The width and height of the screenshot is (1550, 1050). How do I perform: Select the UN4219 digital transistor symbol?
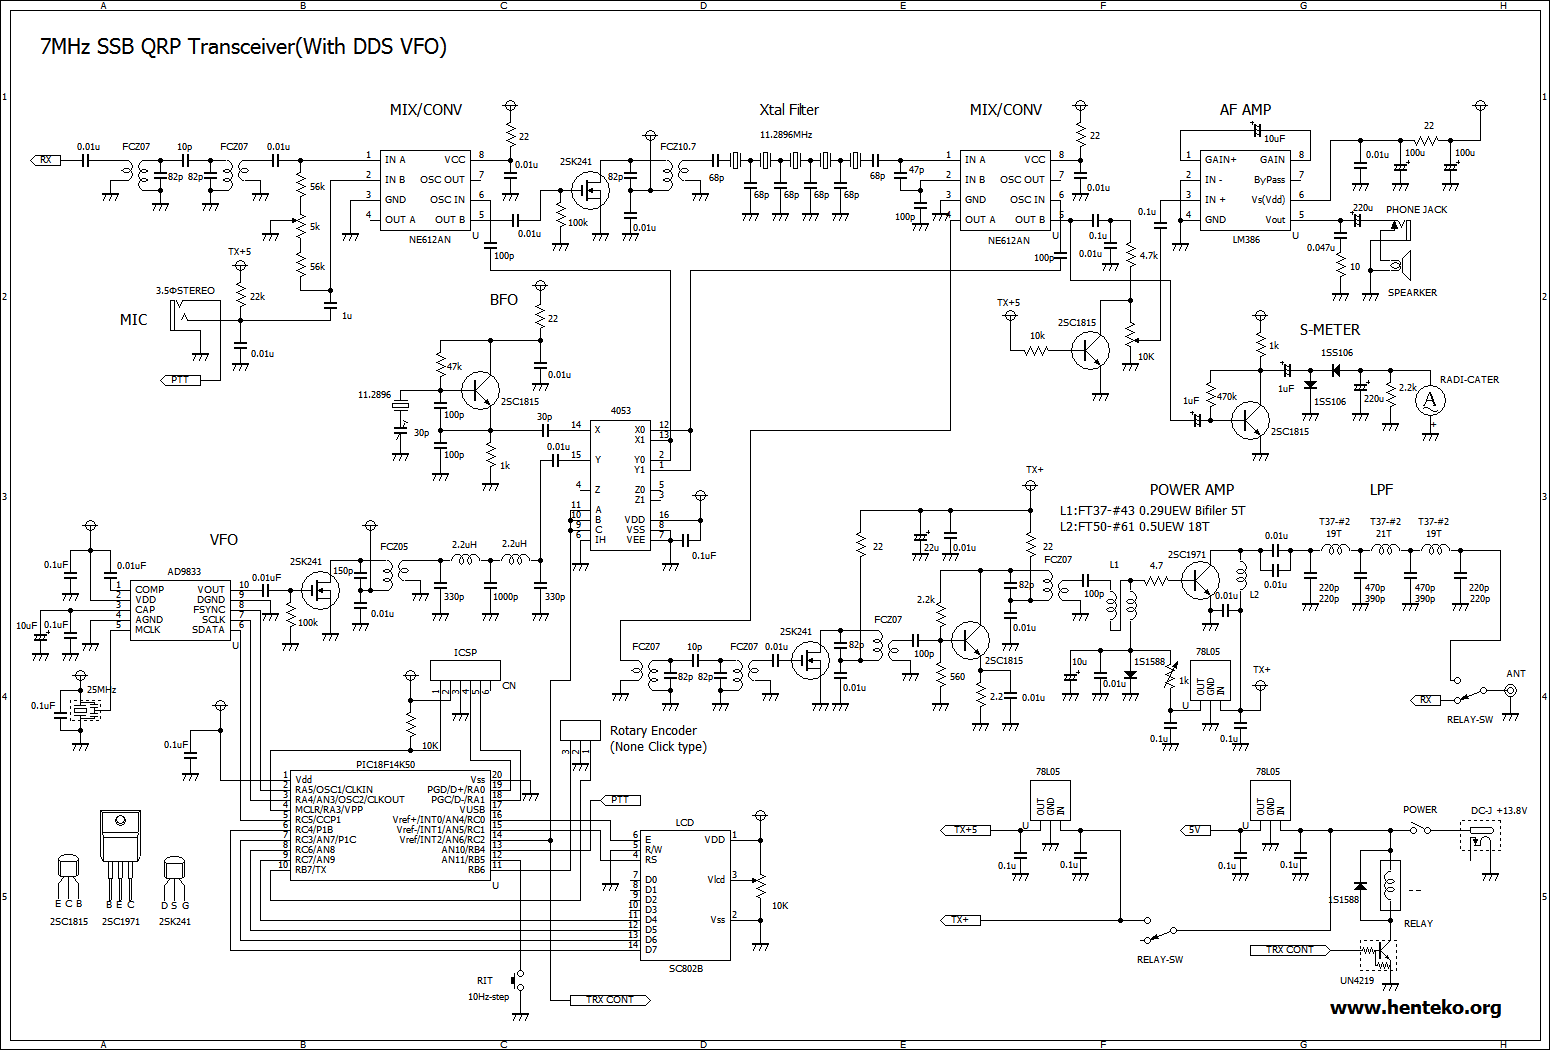pyautogui.click(x=1378, y=954)
